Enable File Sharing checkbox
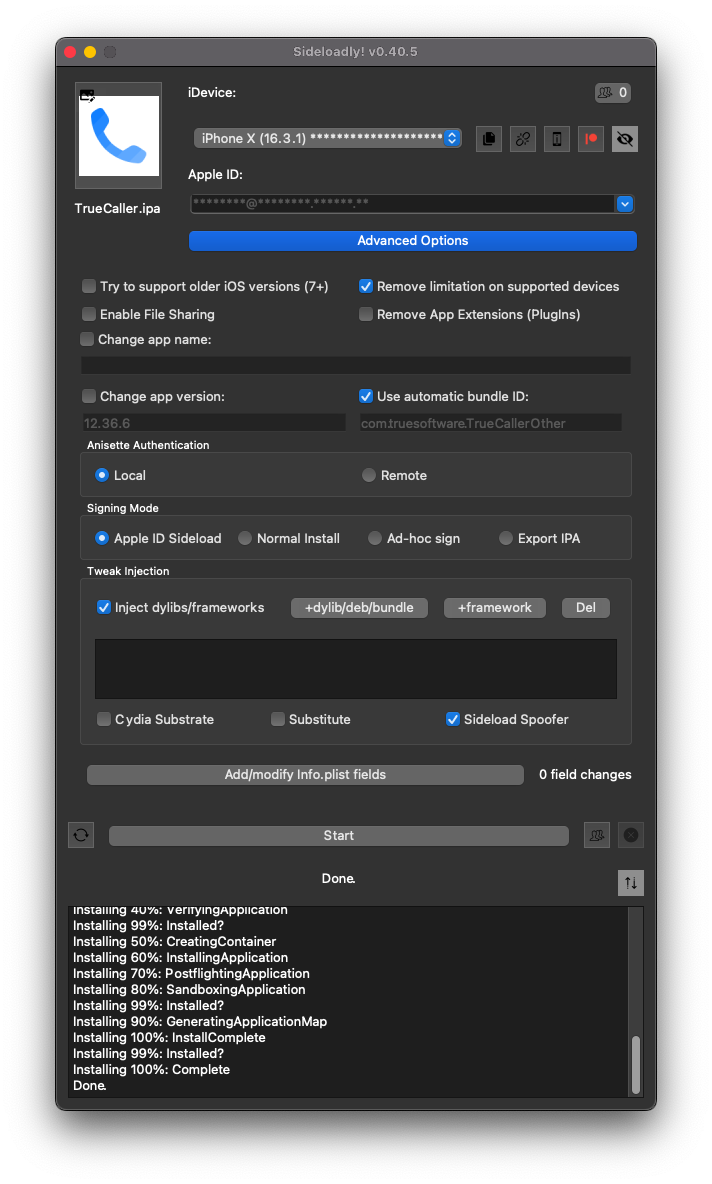Viewport: 712px width, 1184px height. tap(89, 314)
